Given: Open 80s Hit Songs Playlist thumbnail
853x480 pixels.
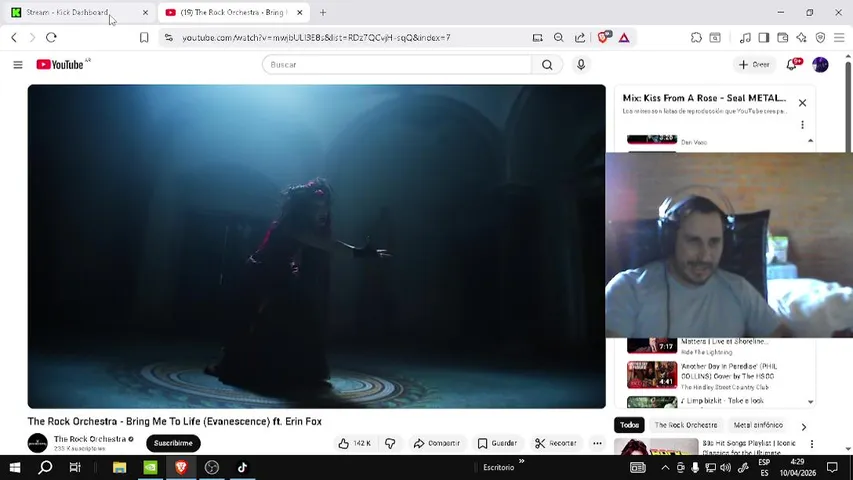Looking at the screenshot, I should click(x=656, y=447).
